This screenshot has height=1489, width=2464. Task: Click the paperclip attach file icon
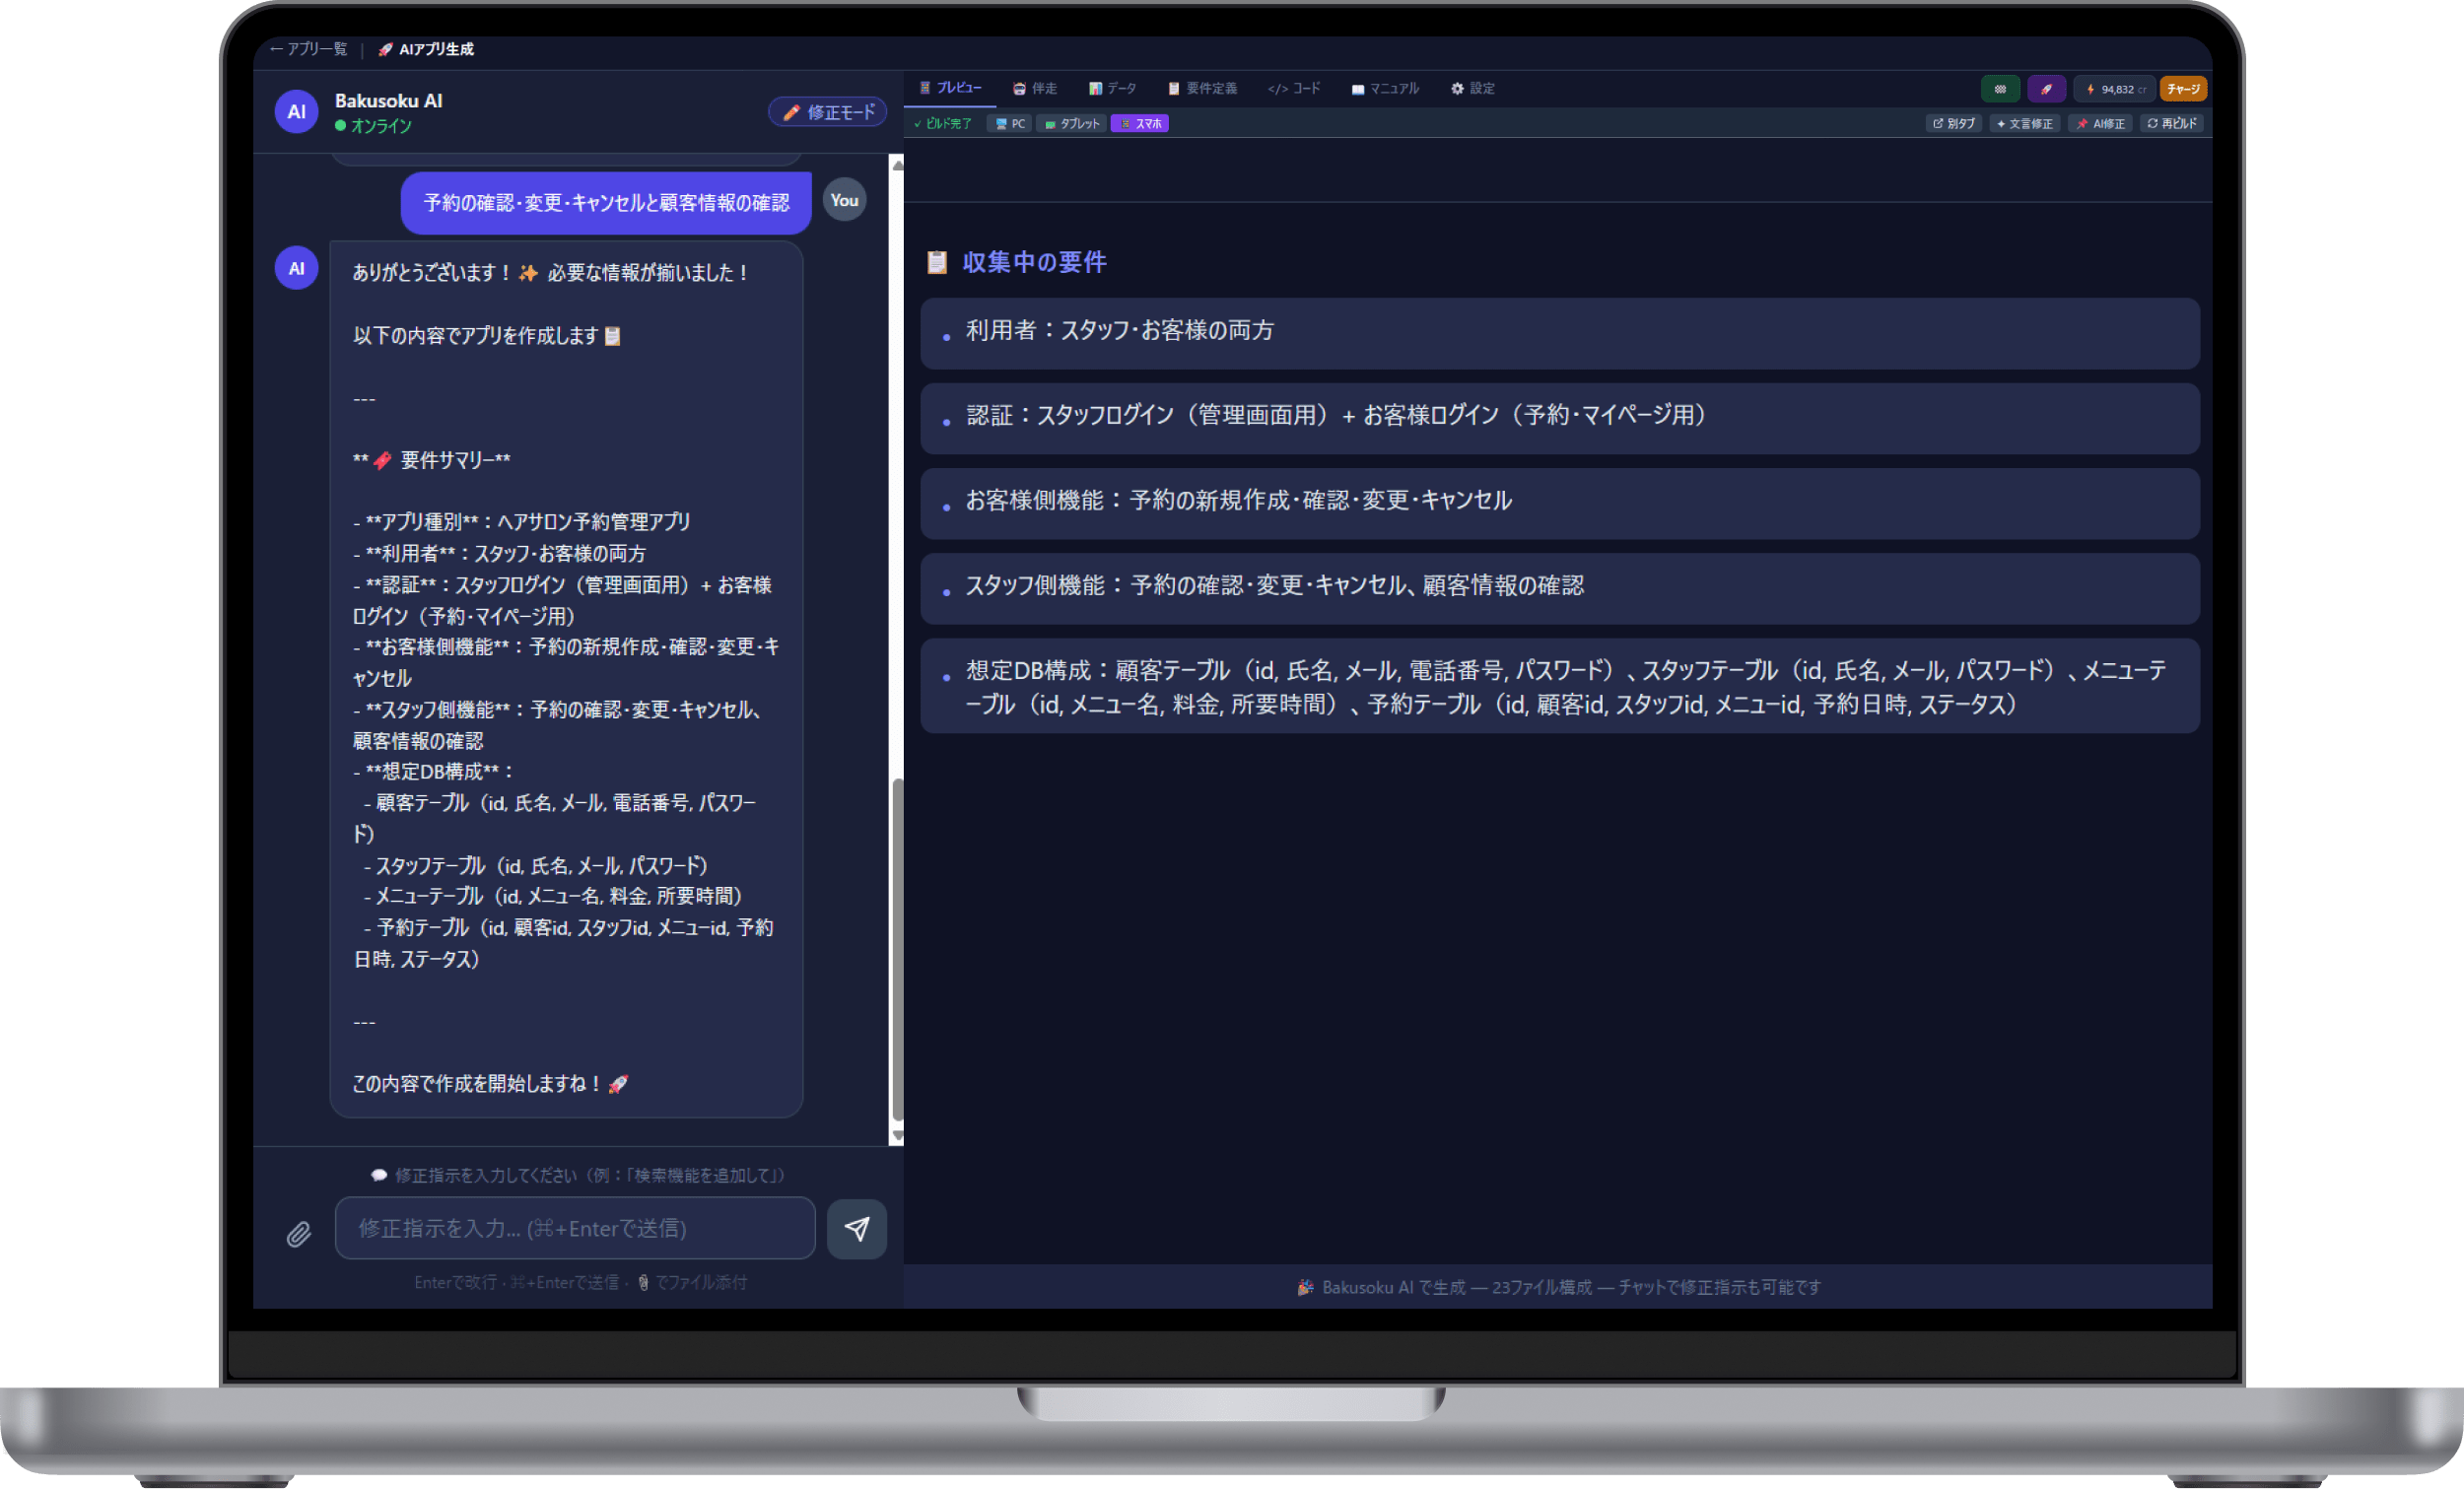298,1234
